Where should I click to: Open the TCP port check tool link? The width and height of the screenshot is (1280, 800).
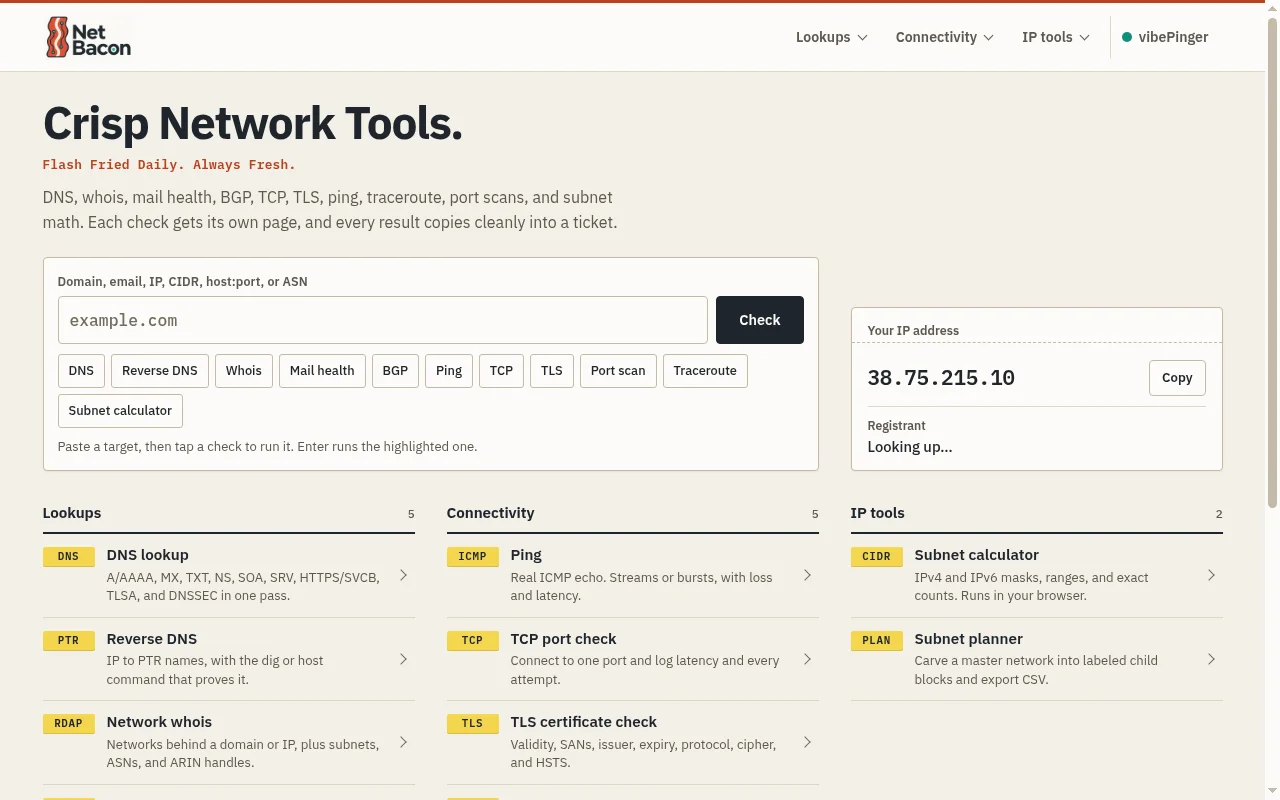633,659
